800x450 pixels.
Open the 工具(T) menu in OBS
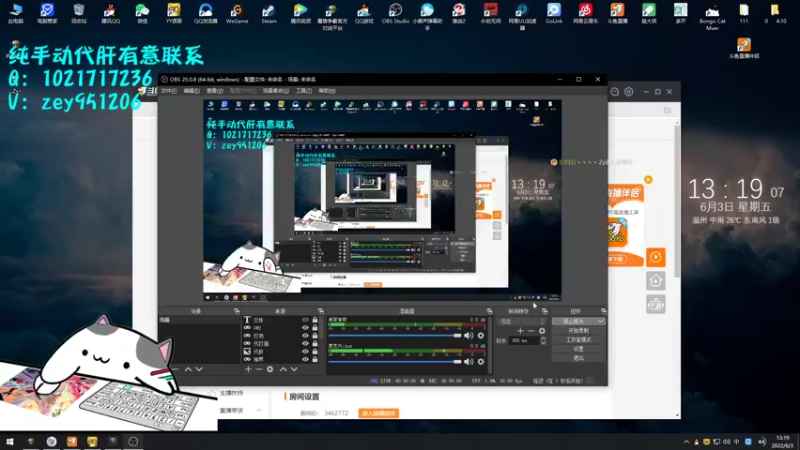(x=304, y=91)
